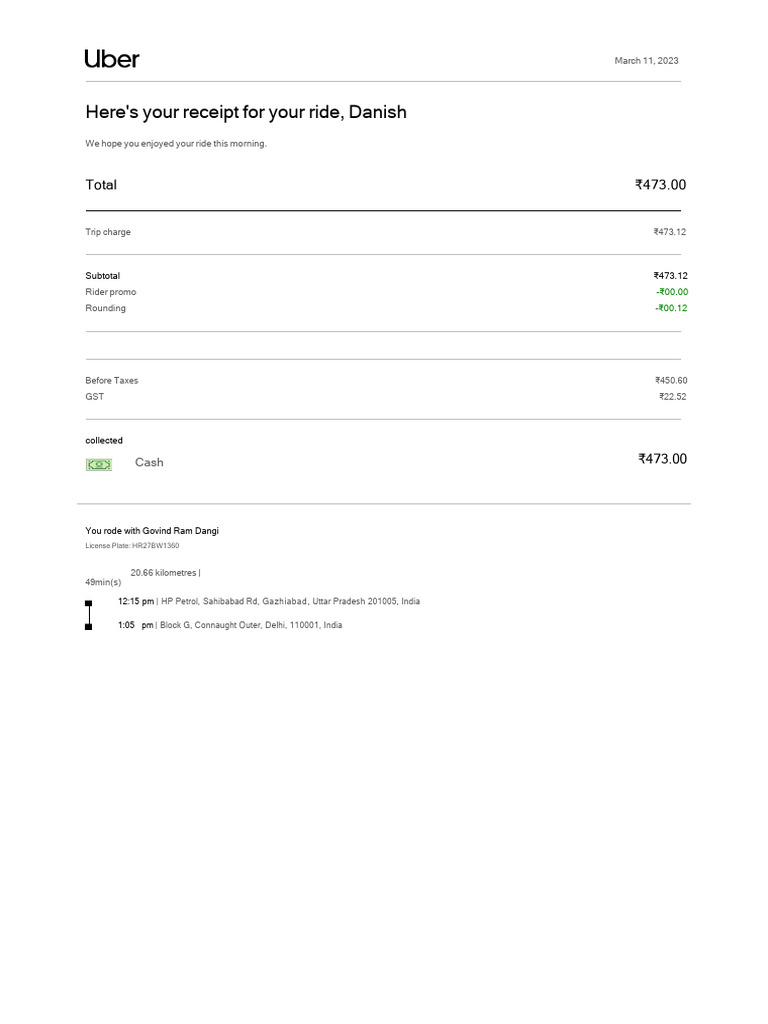Image resolution: width=768 pixels, height=1024 pixels.
Task: Click the receipt heading for Danish
Action: click(246, 112)
